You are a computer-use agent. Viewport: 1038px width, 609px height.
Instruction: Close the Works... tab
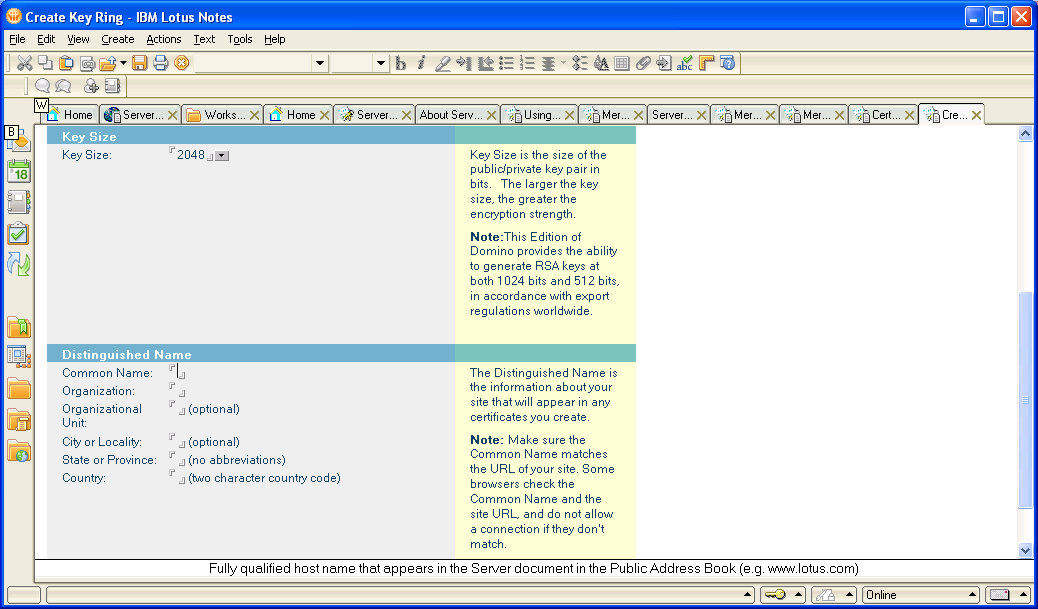254,115
